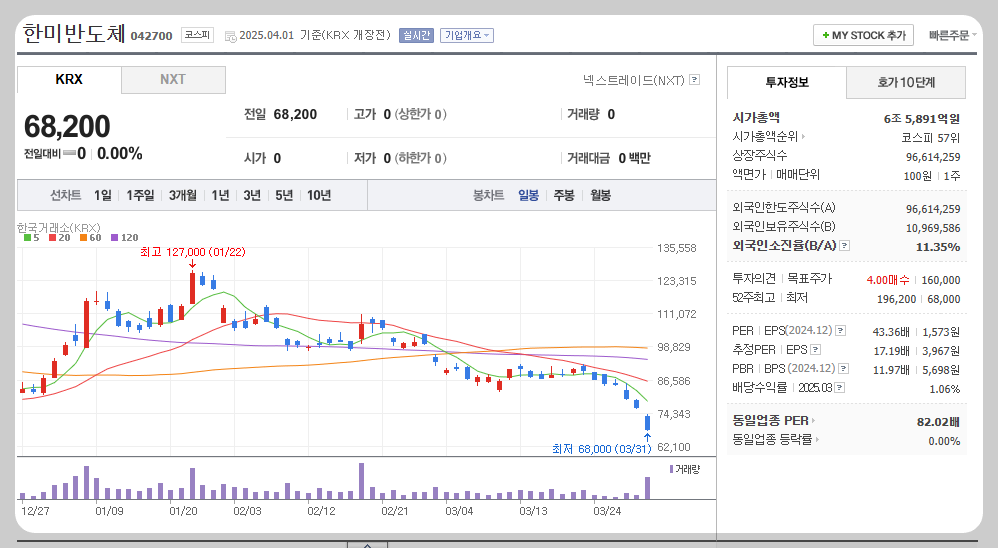Click the orange 60-day moving average swatch

point(83,237)
